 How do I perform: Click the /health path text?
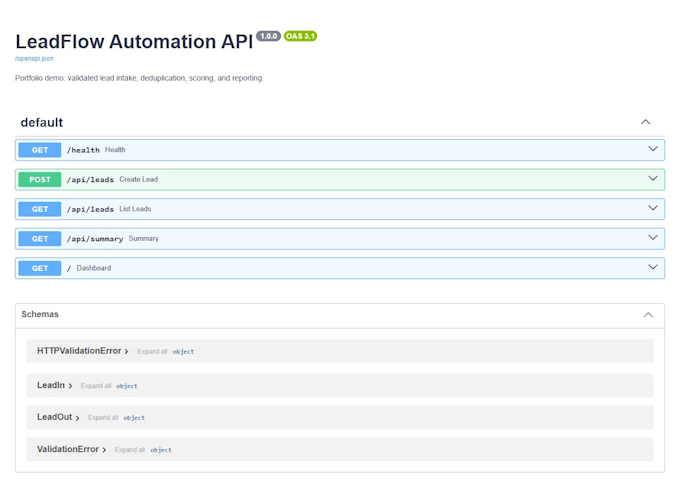coord(83,150)
